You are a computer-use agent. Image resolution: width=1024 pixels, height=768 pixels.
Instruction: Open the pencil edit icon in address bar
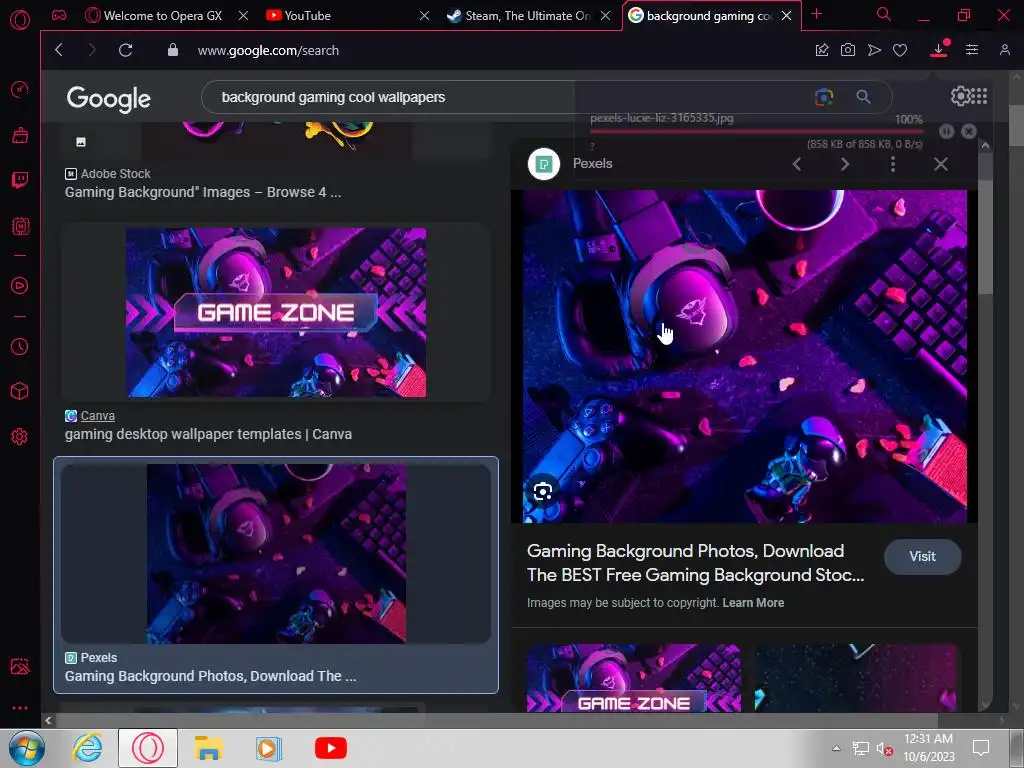coord(822,50)
